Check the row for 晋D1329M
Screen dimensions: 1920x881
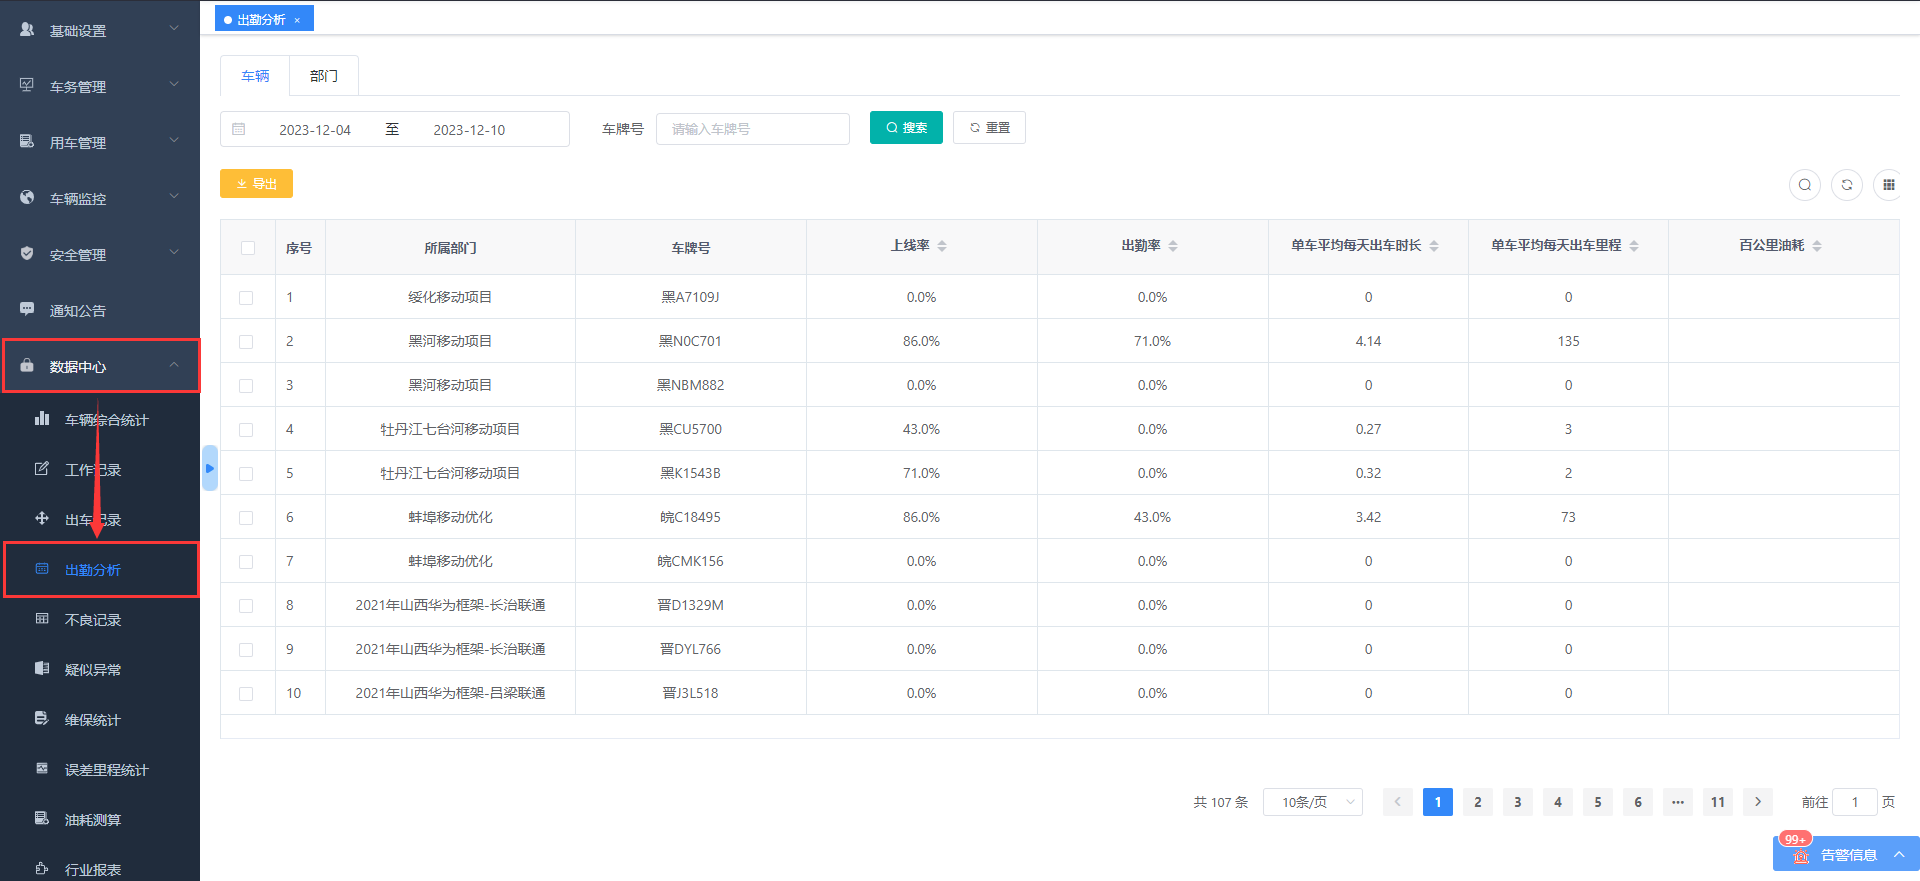pos(246,606)
